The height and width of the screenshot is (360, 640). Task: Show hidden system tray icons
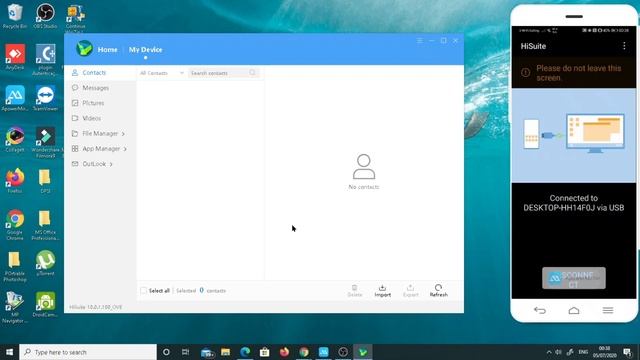549,352
